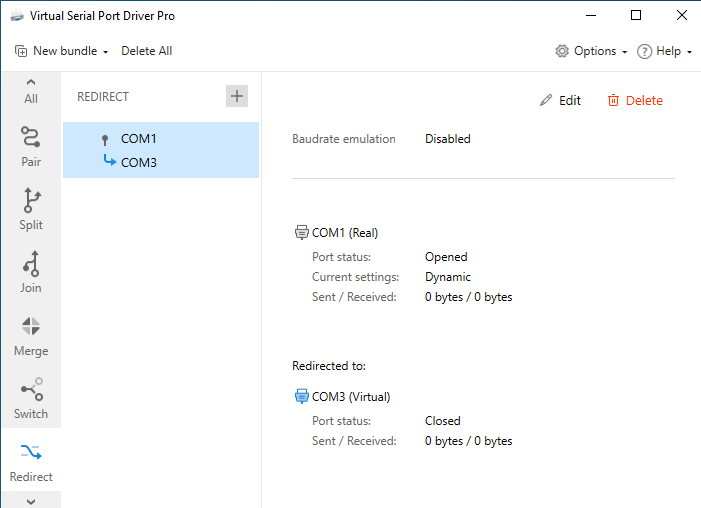Add a new redirect with plus button

point(236,96)
